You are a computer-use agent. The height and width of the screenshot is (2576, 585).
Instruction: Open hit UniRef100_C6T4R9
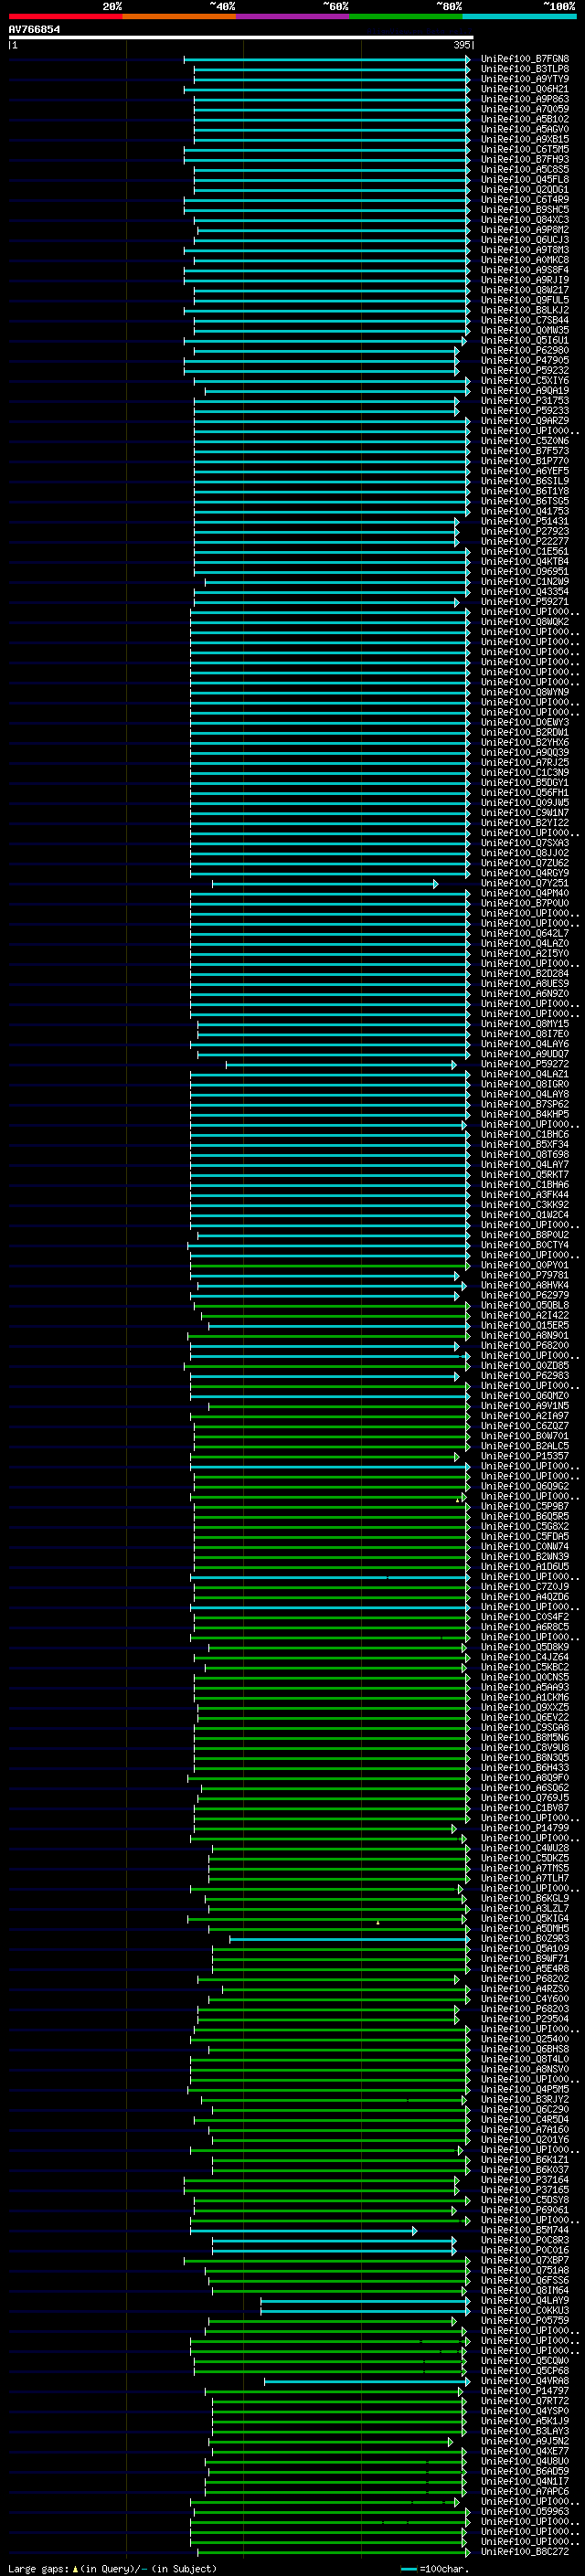click(x=525, y=199)
